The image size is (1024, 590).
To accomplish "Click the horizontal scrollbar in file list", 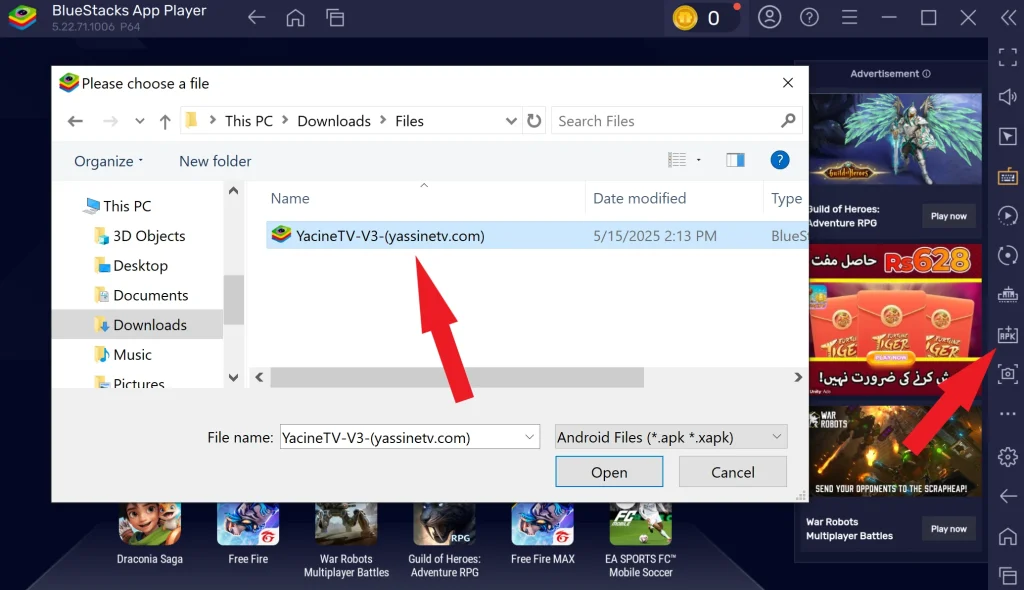I will coord(457,377).
